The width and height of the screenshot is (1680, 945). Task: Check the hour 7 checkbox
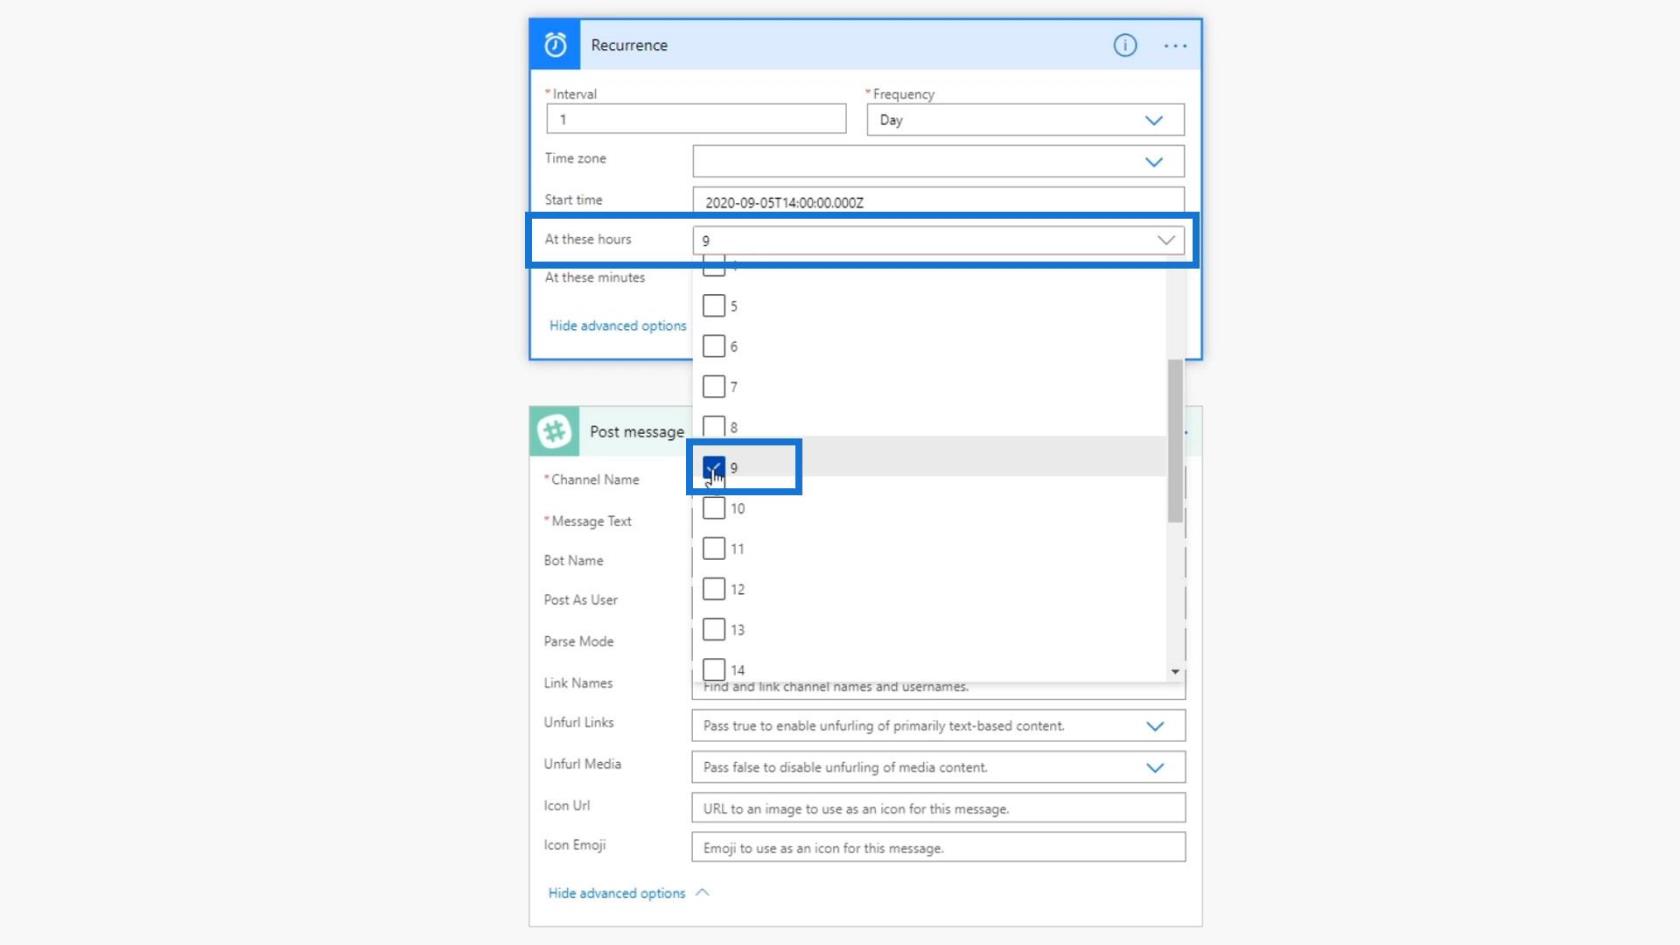tap(714, 386)
